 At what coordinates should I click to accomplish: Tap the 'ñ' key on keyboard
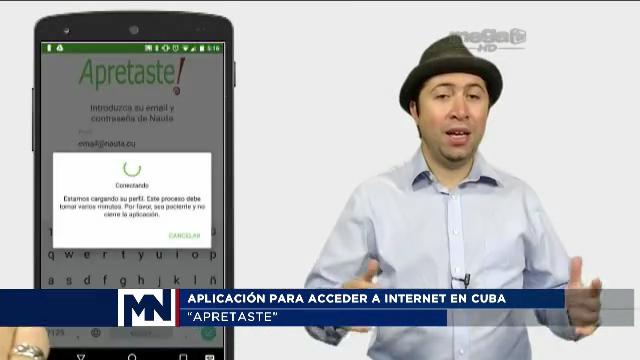tap(213, 280)
